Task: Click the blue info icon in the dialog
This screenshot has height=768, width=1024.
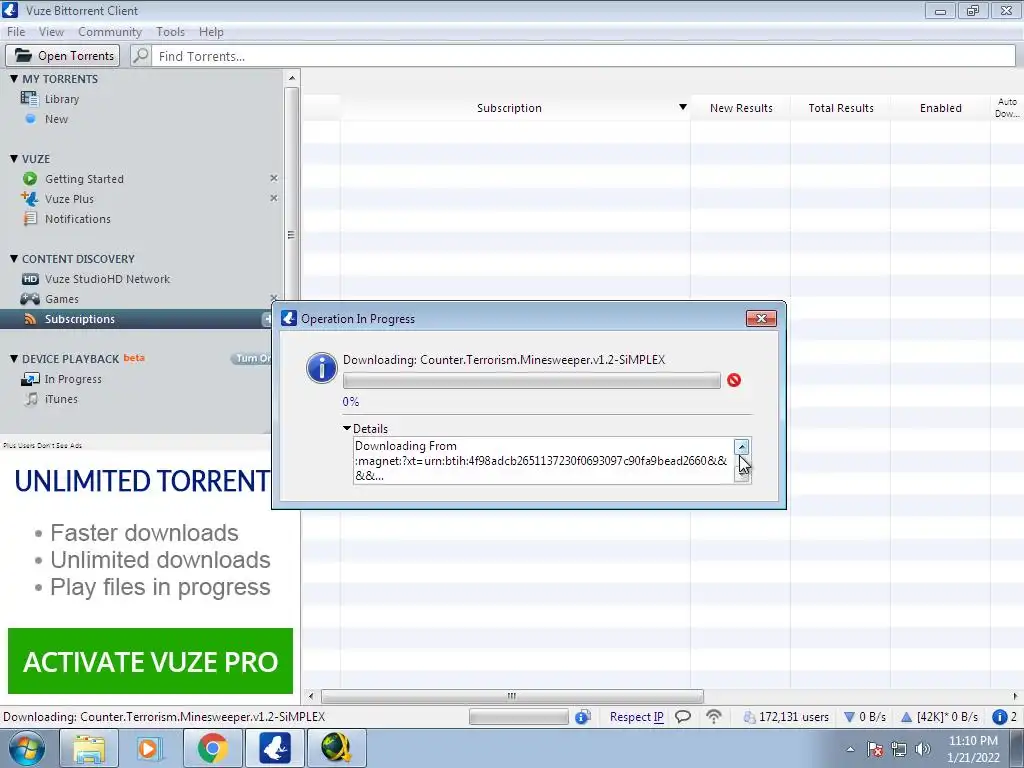Action: (321, 368)
